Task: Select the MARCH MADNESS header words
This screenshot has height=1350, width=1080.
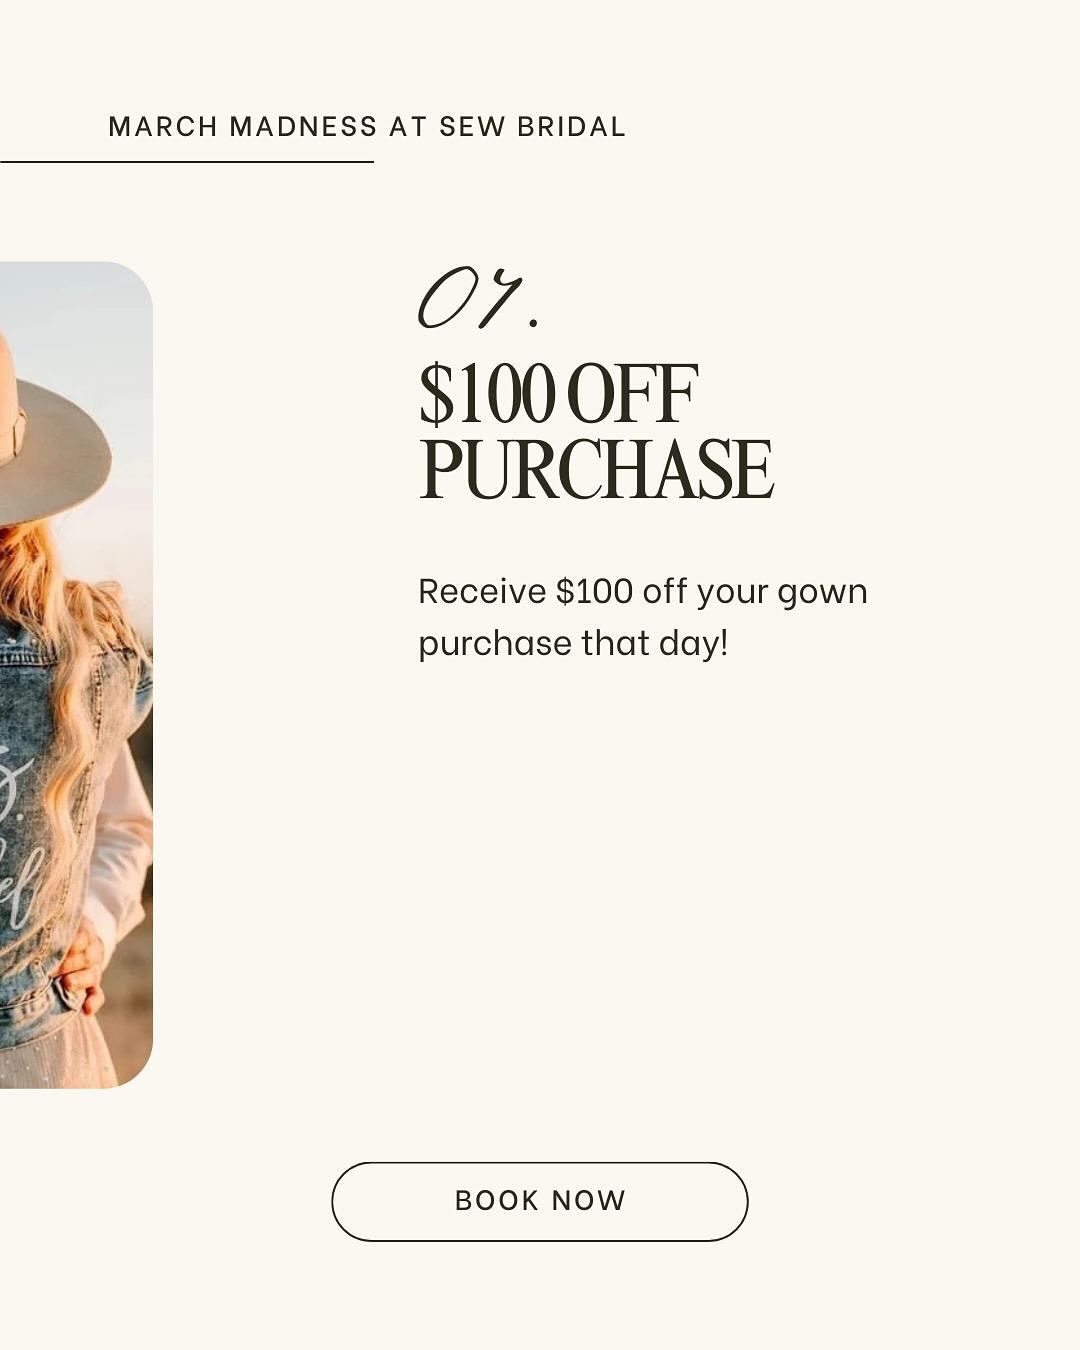Action: [x=243, y=127]
